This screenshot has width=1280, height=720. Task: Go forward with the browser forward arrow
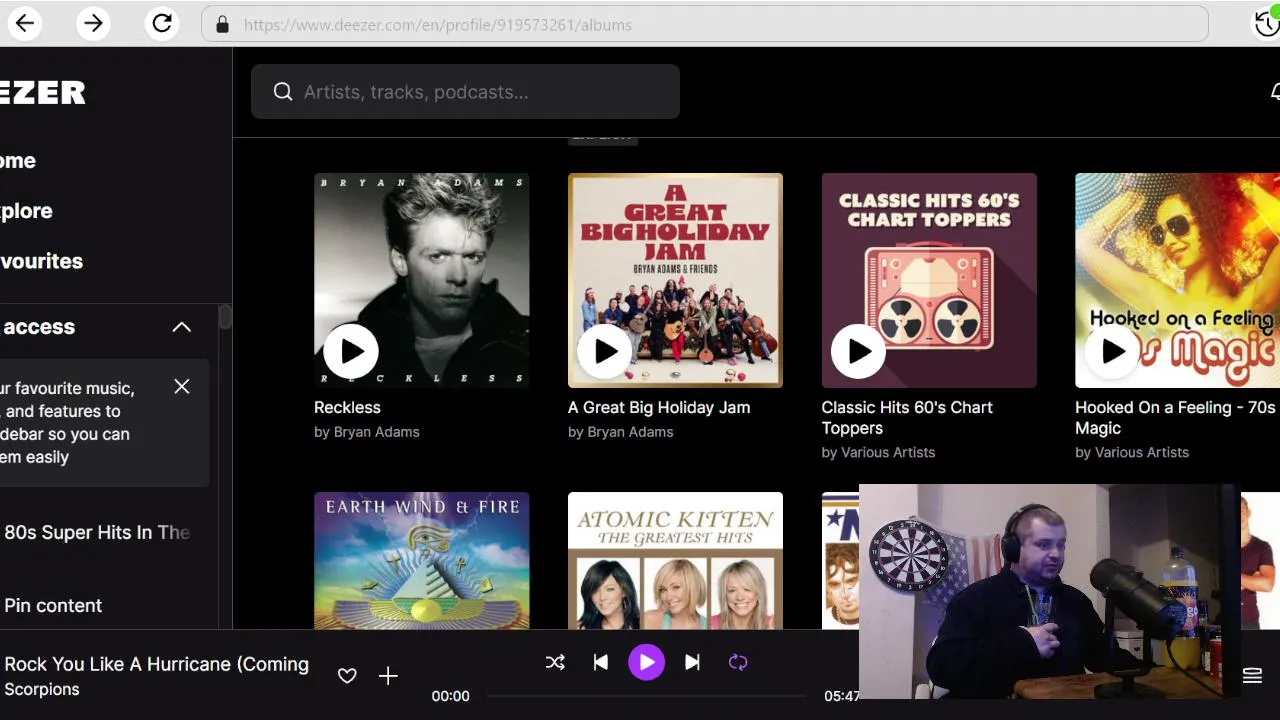click(93, 23)
